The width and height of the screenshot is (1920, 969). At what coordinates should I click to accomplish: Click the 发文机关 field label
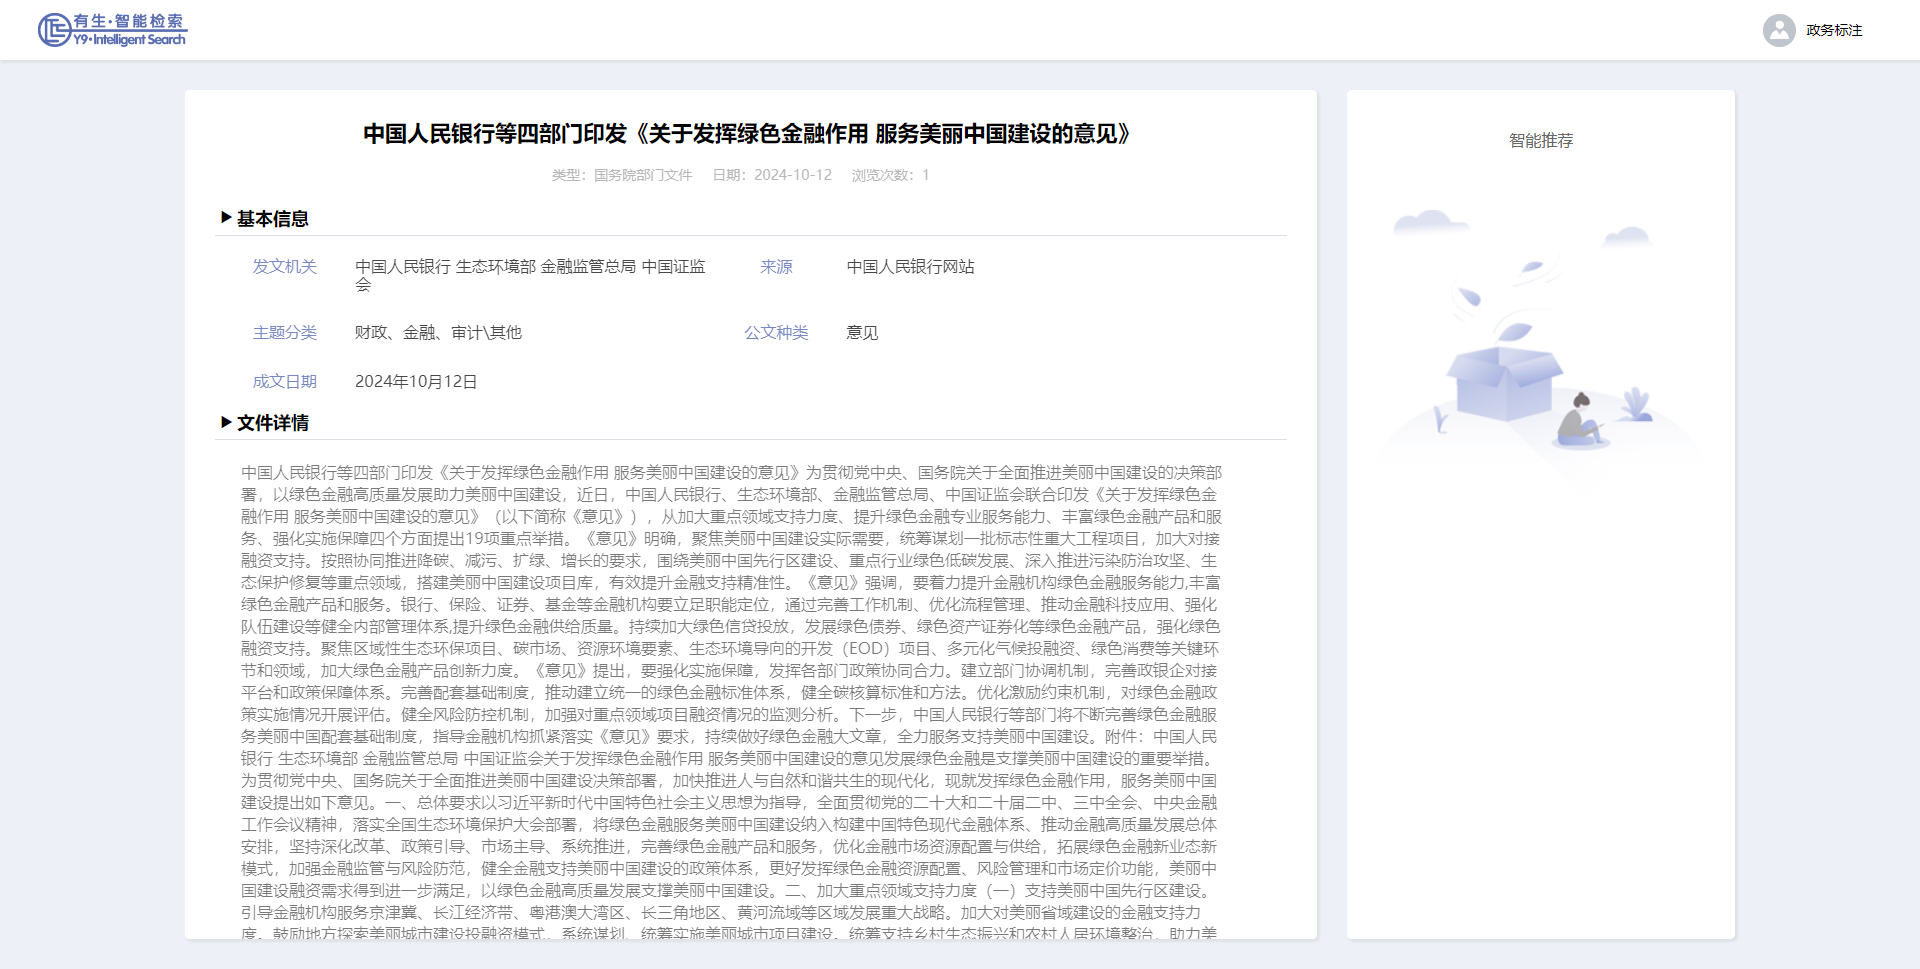pos(284,267)
